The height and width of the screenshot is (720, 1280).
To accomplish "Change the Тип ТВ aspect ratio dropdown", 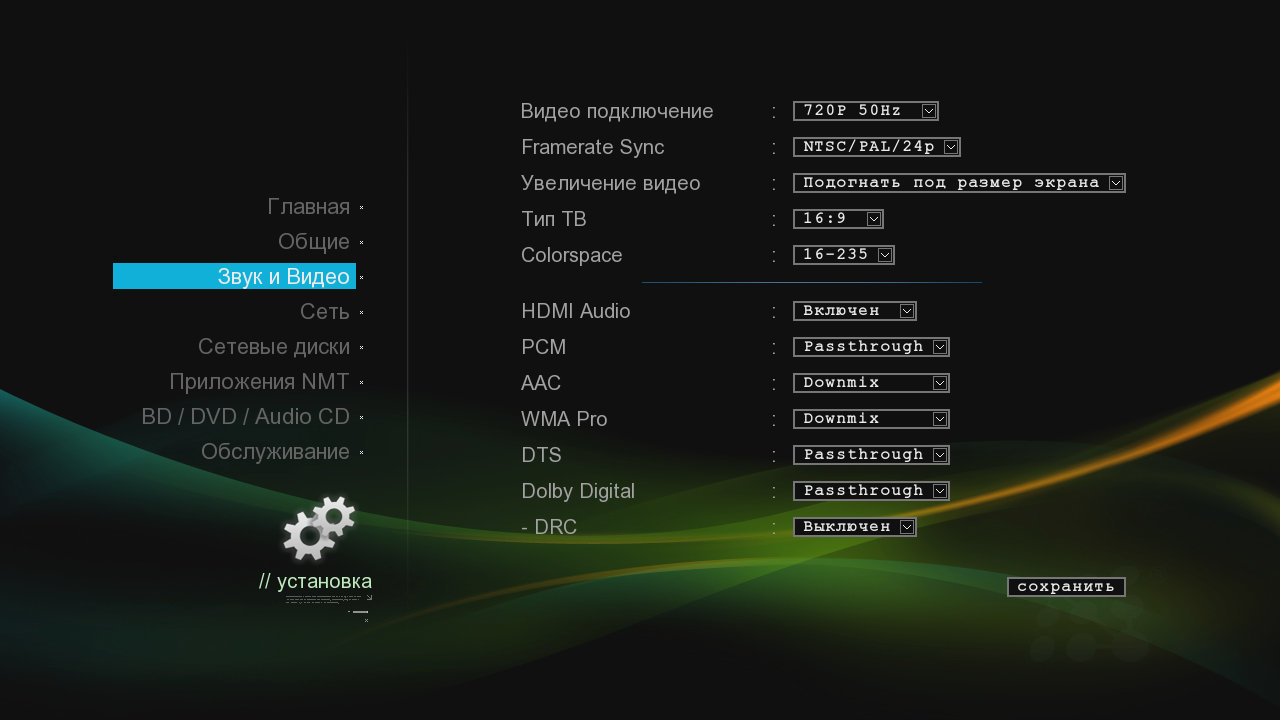I will point(838,219).
